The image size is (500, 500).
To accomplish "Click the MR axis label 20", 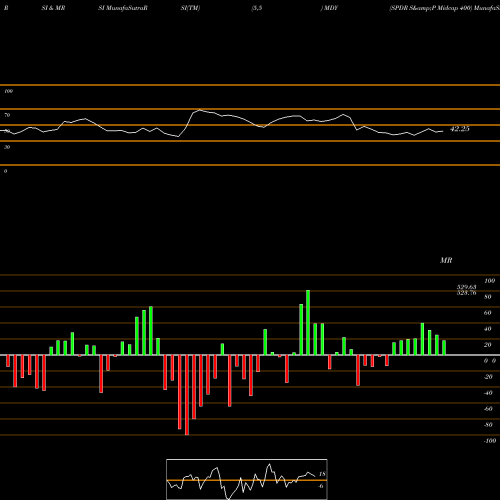I will click(488, 345).
